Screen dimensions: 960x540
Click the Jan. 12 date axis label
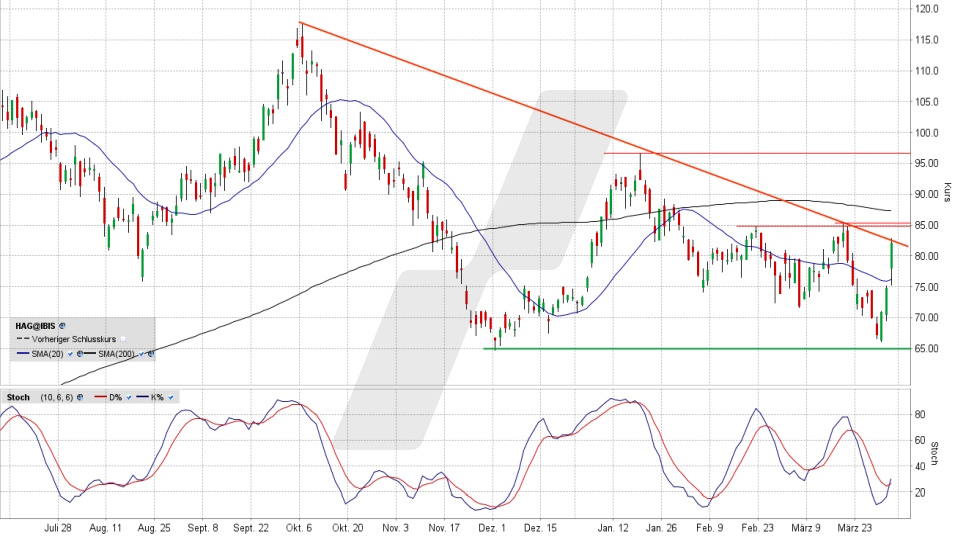pos(613,527)
